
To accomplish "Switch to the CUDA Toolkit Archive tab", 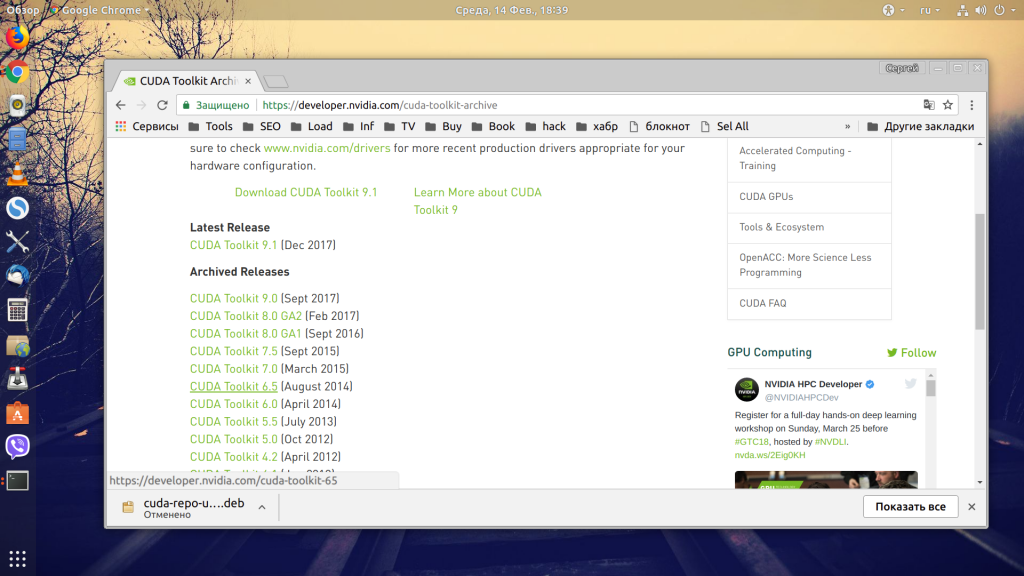I will 188,81.
